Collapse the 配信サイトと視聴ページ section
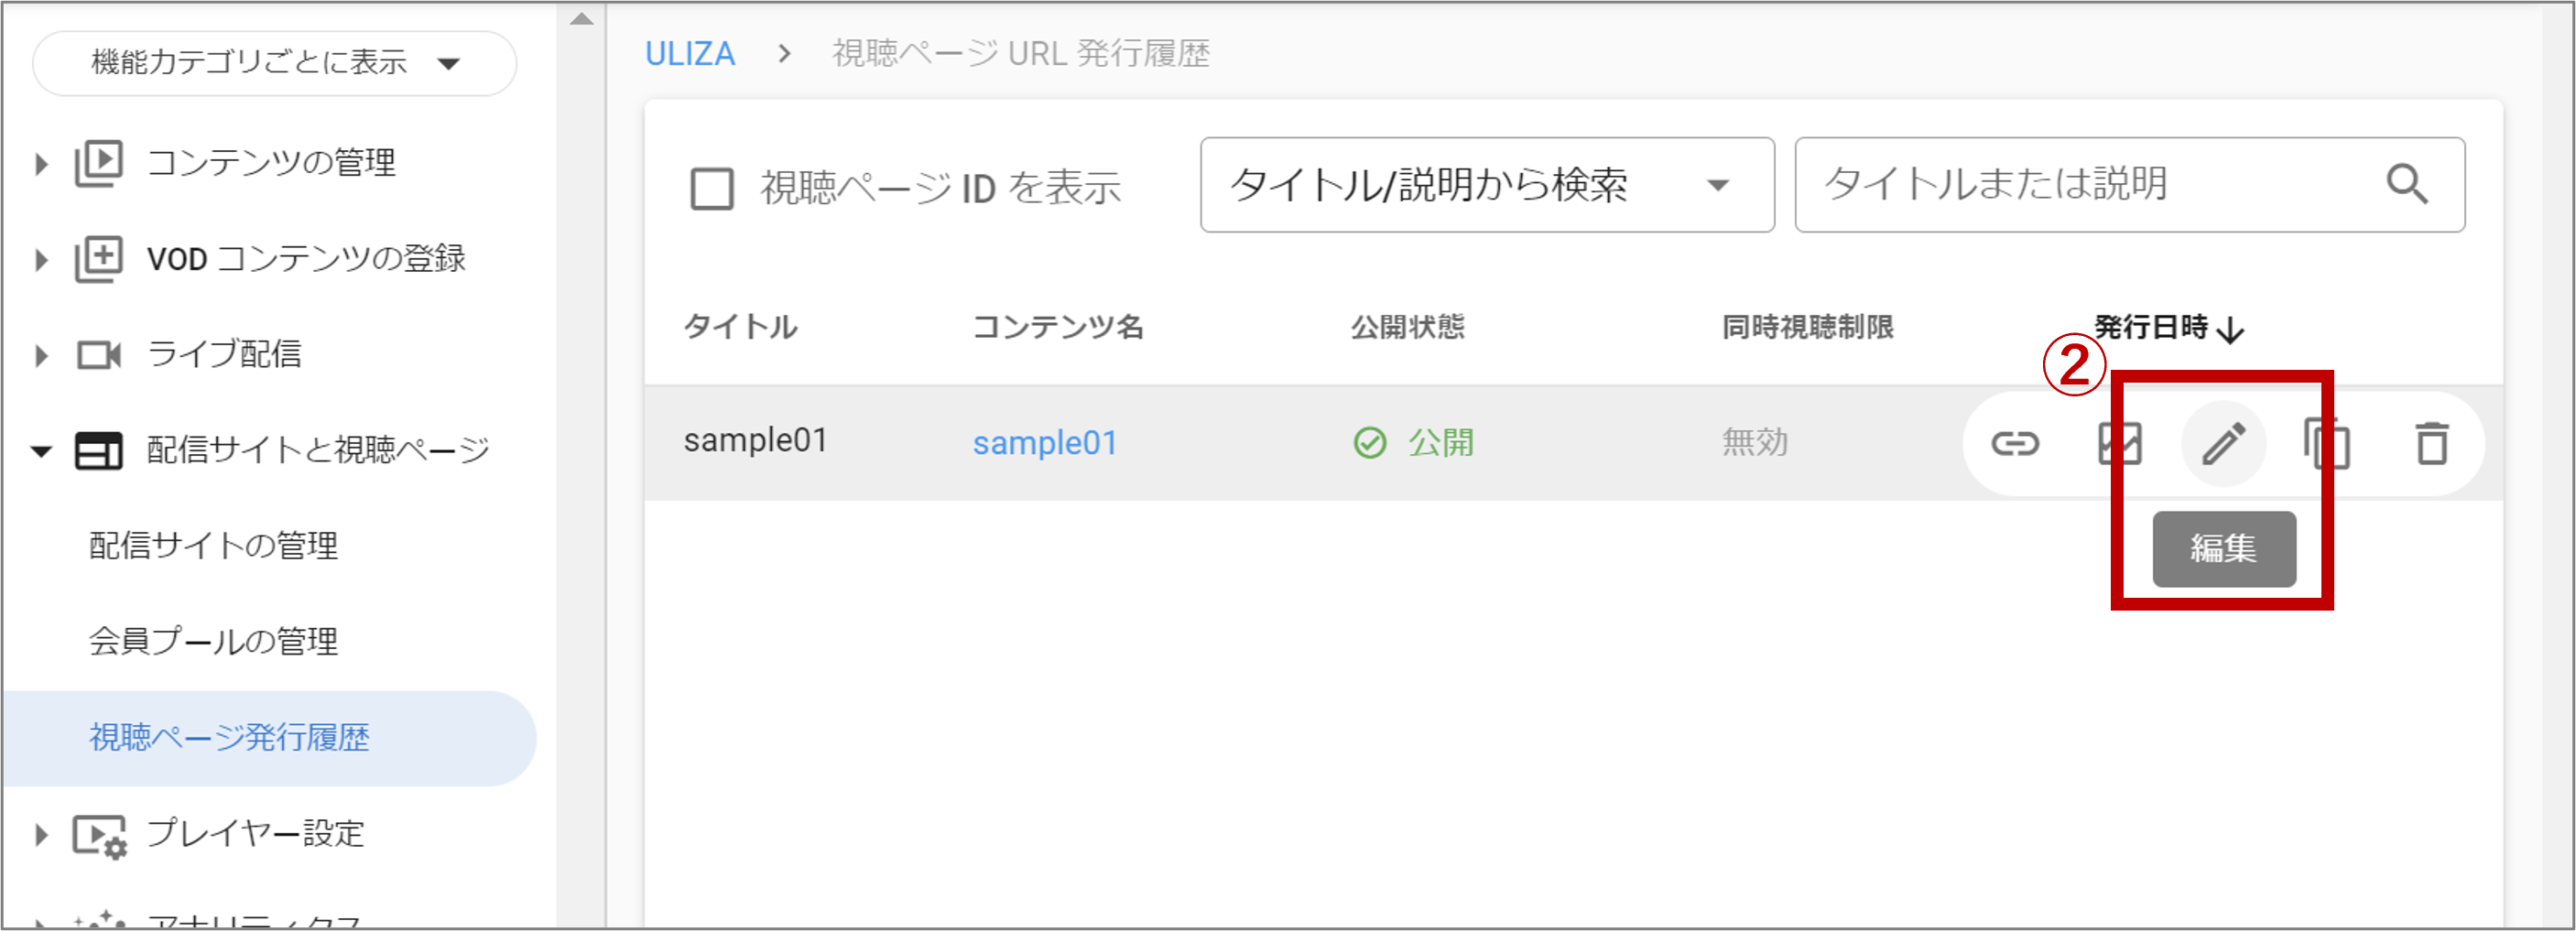The width and height of the screenshot is (2576, 931). (41, 451)
